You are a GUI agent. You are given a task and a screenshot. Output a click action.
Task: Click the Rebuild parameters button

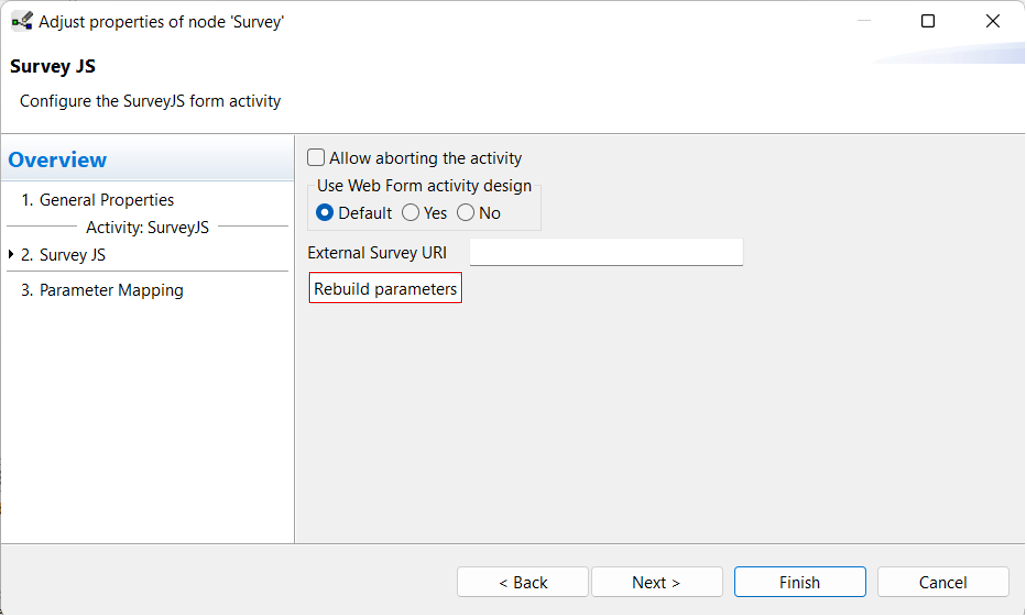[385, 288]
